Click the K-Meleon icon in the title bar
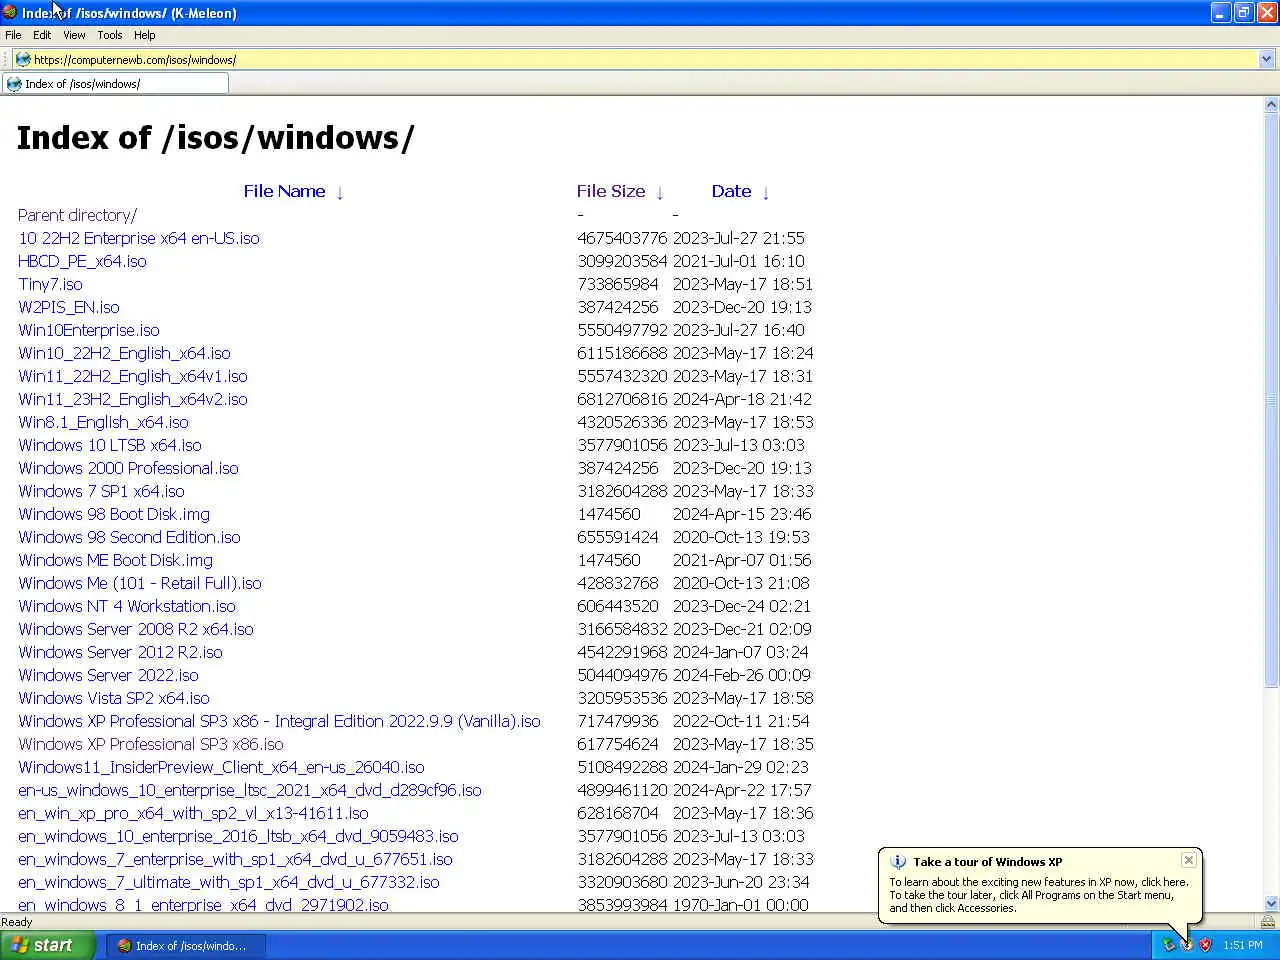 (x=10, y=13)
